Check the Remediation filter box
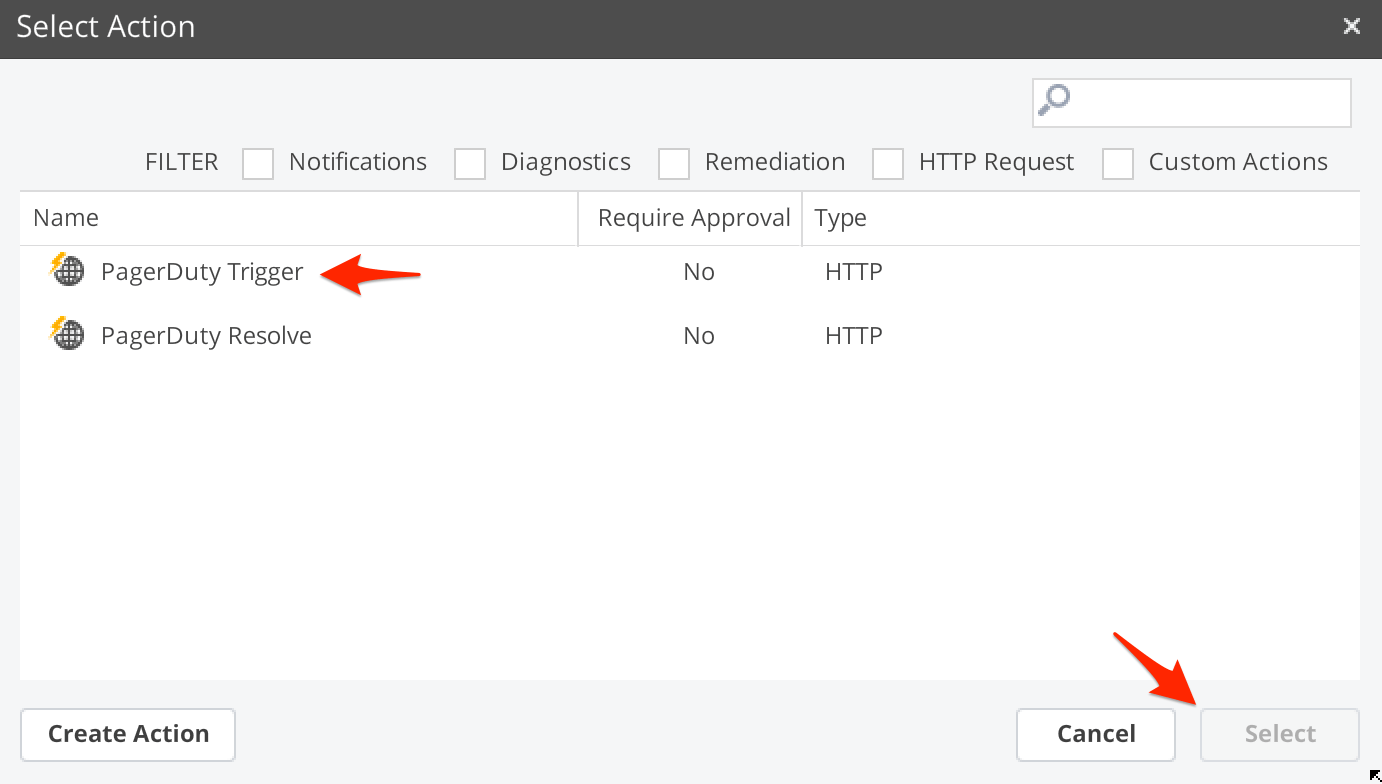Screen dimensions: 1382x784 coord(674,163)
